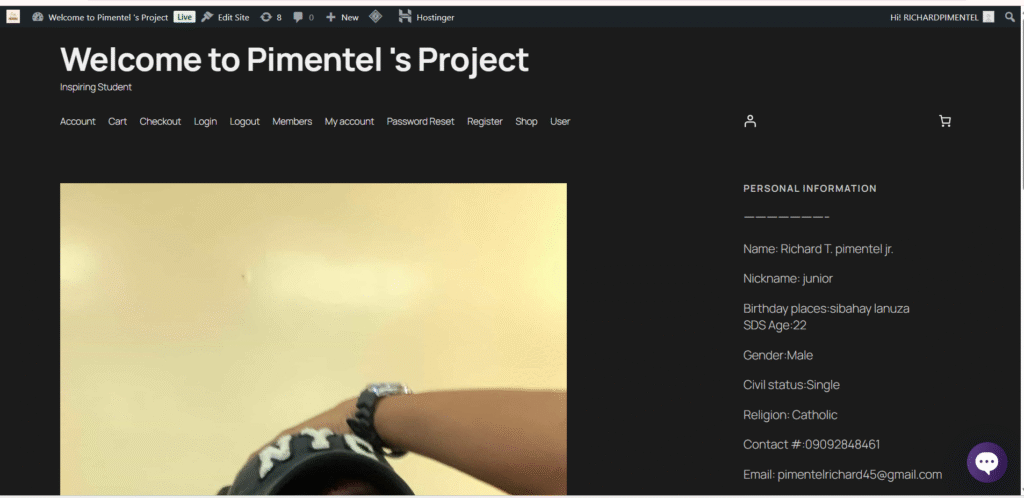Click the site dashboard icon at far left
Screen dimensions: 1024x498
(x=13, y=17)
